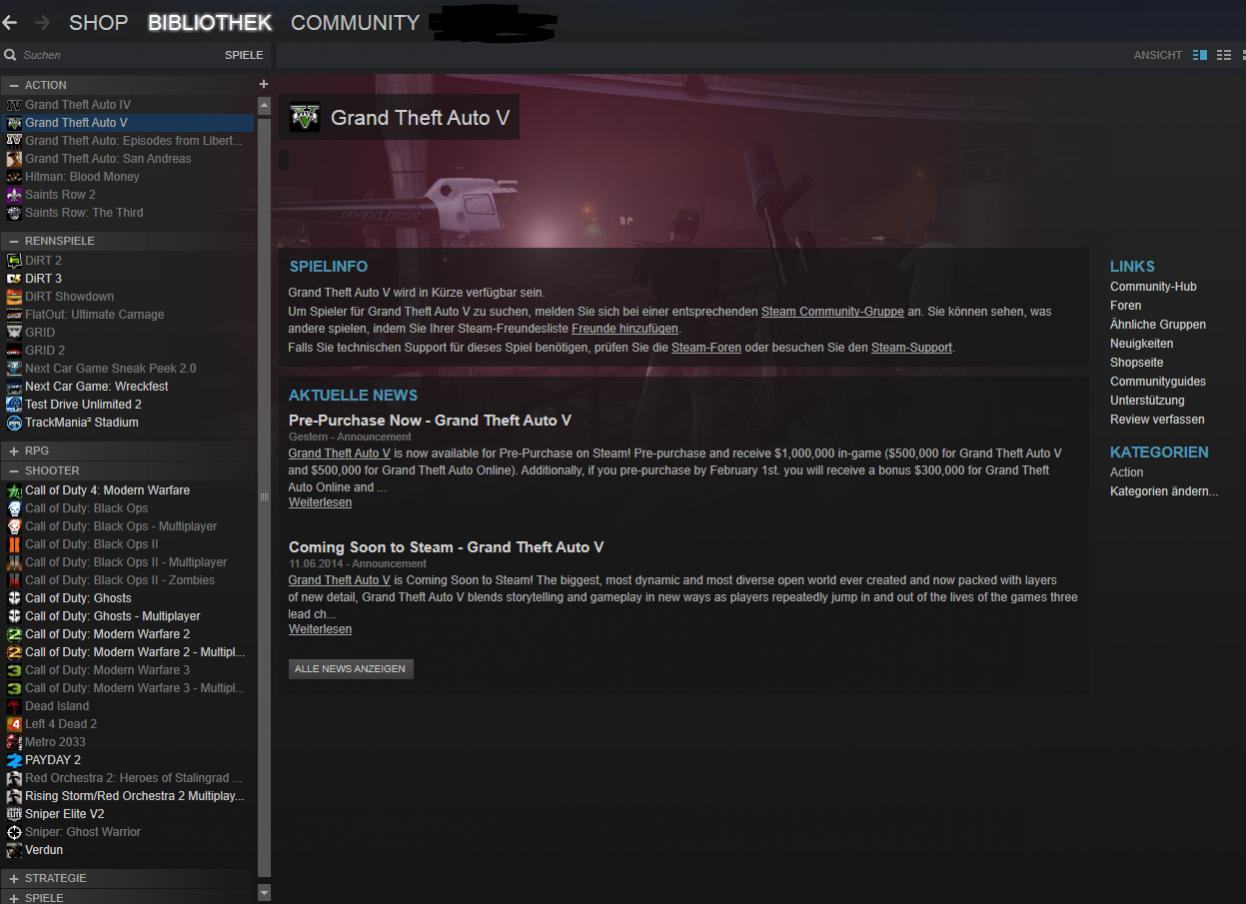
Task: Click the Grand Theft Auto: San Andreas icon
Action: click(x=14, y=159)
